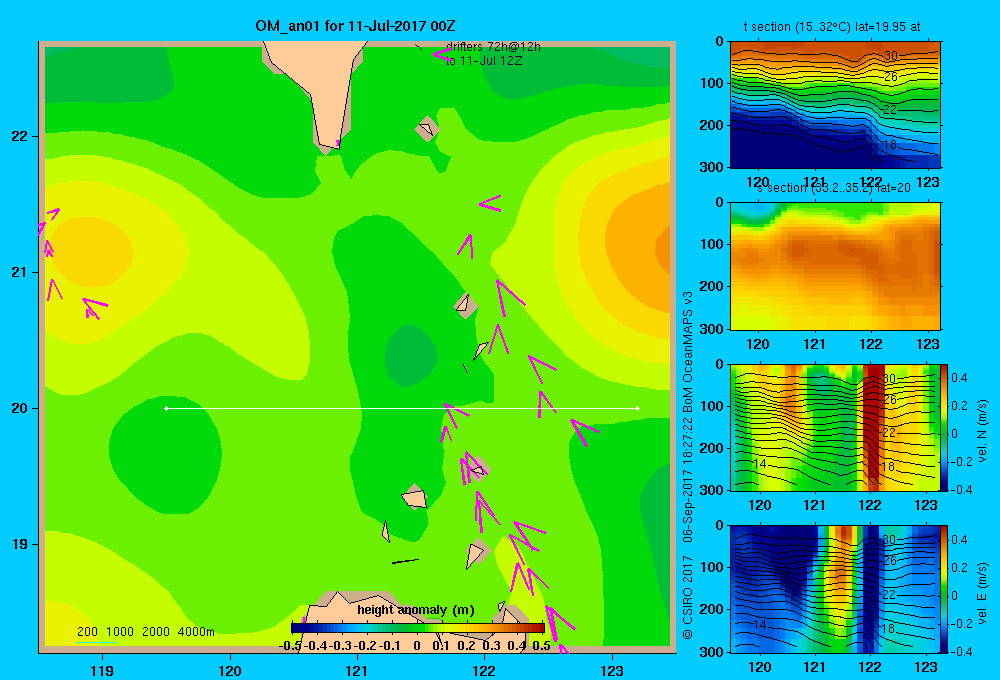Click the "18" isotherm label in temperature section
Viewport: 1000px width, 680px height.
coord(890,145)
